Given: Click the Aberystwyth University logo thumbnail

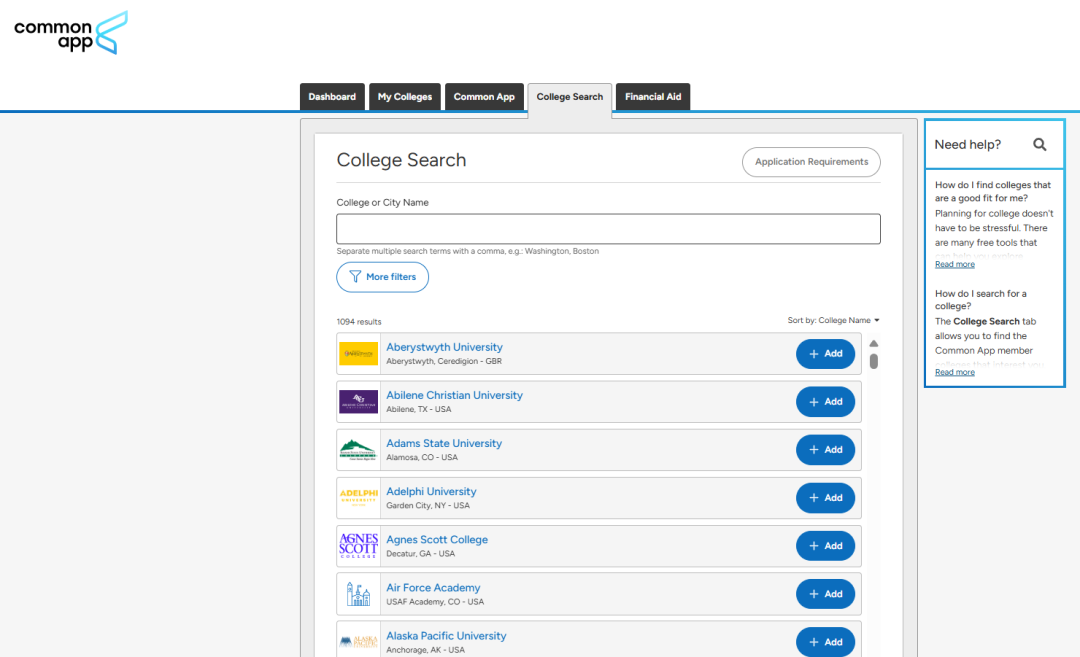Looking at the screenshot, I should pos(358,354).
